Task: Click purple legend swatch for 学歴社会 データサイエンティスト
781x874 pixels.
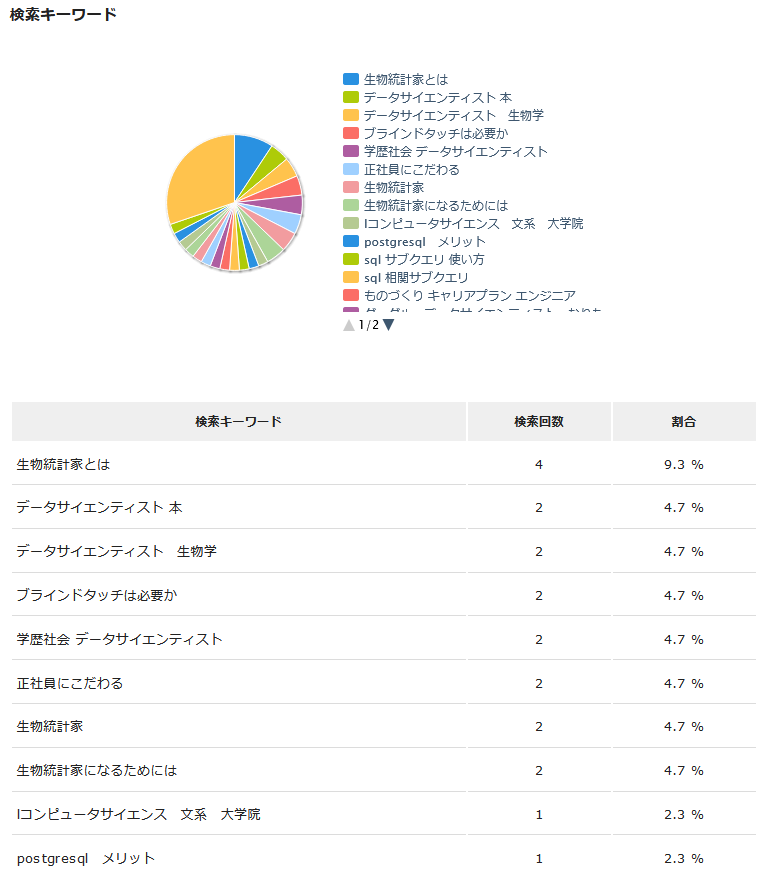Action: pyautogui.click(x=351, y=151)
